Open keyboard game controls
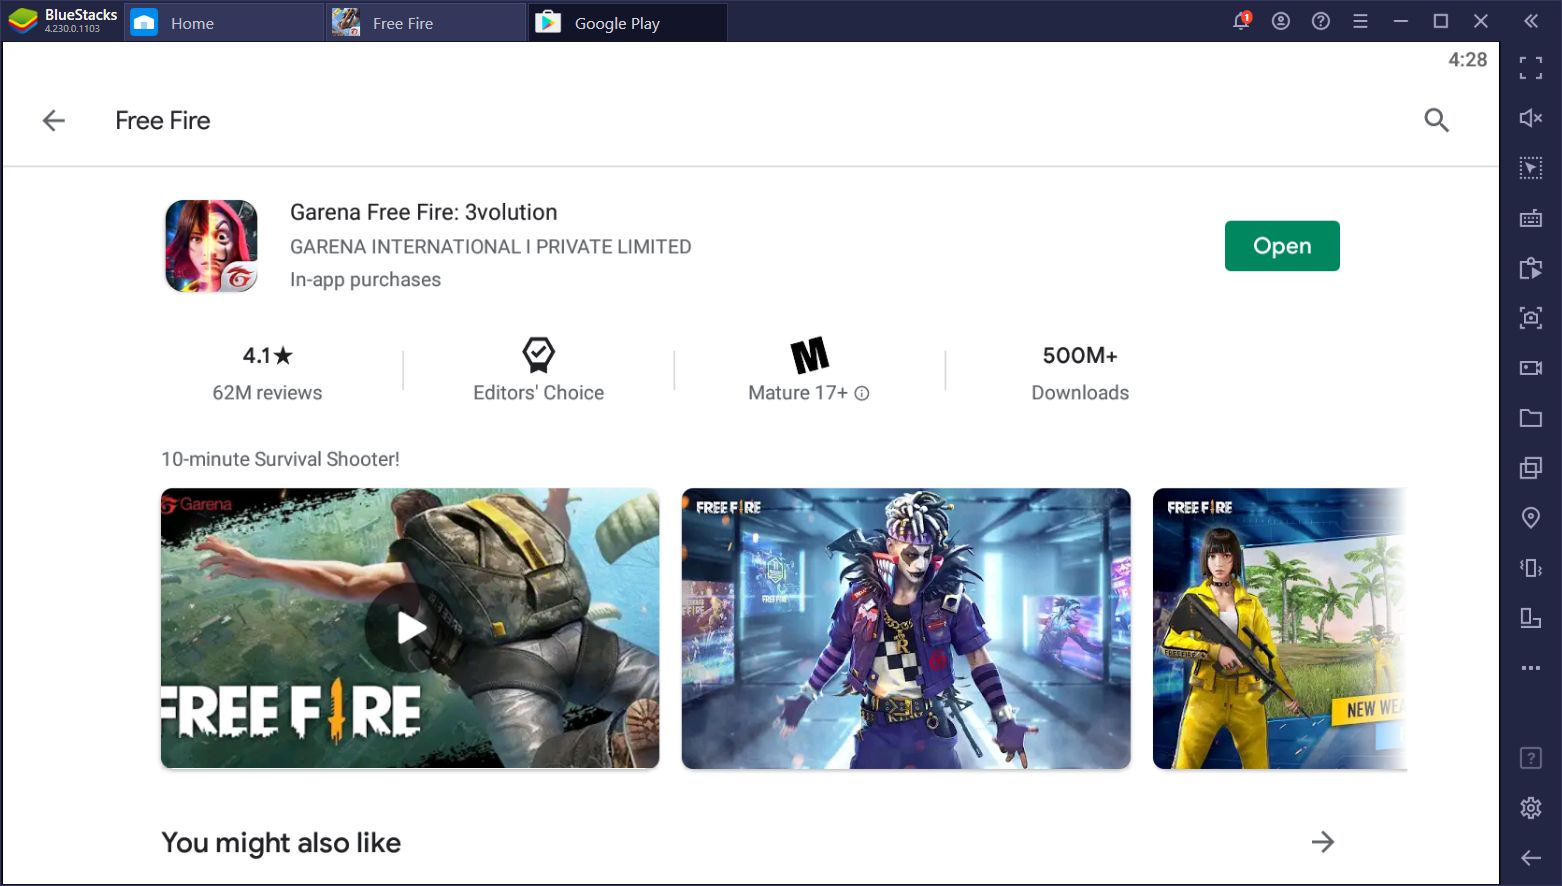The height and width of the screenshot is (886, 1562). tap(1531, 218)
